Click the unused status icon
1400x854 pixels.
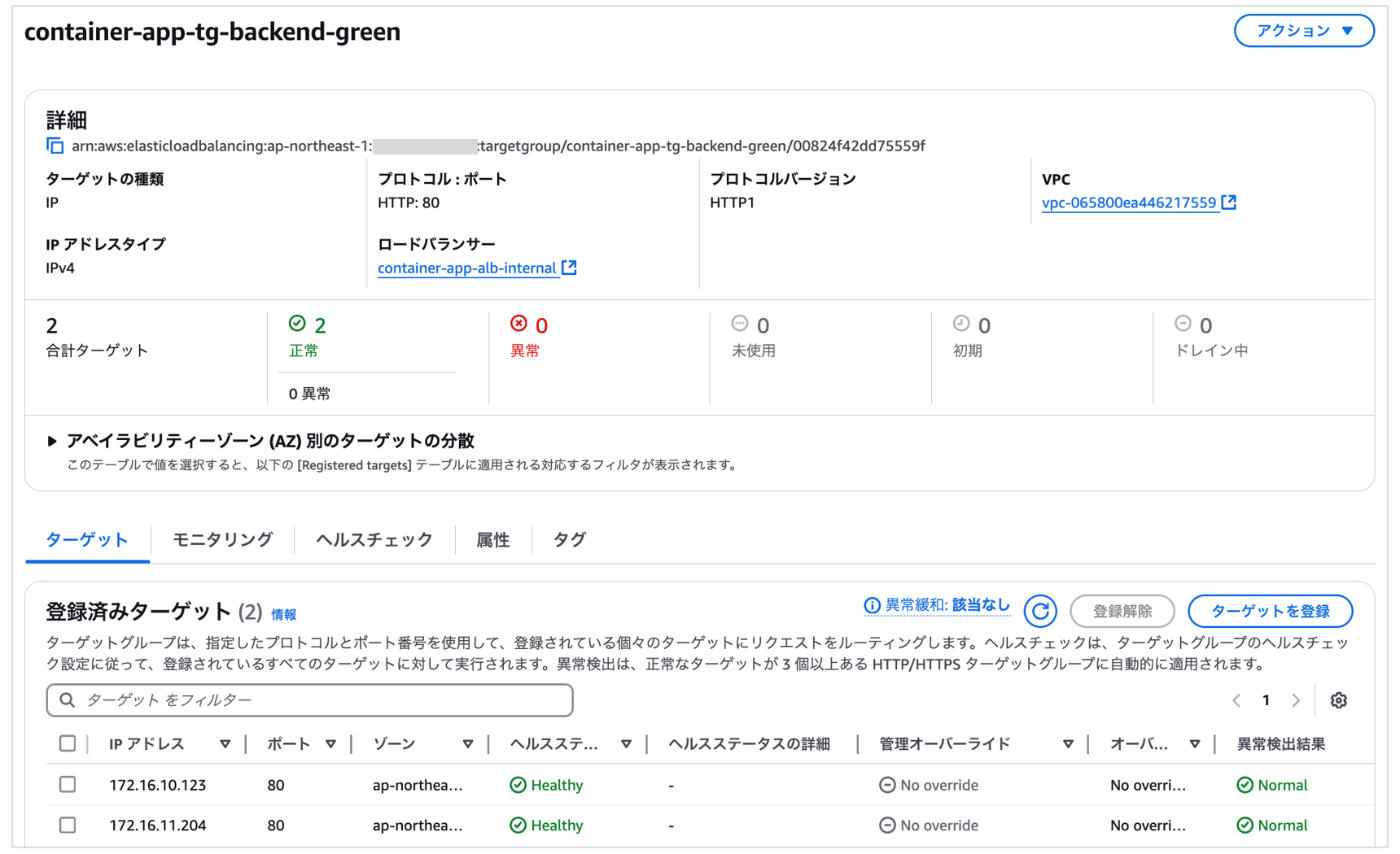(x=740, y=323)
